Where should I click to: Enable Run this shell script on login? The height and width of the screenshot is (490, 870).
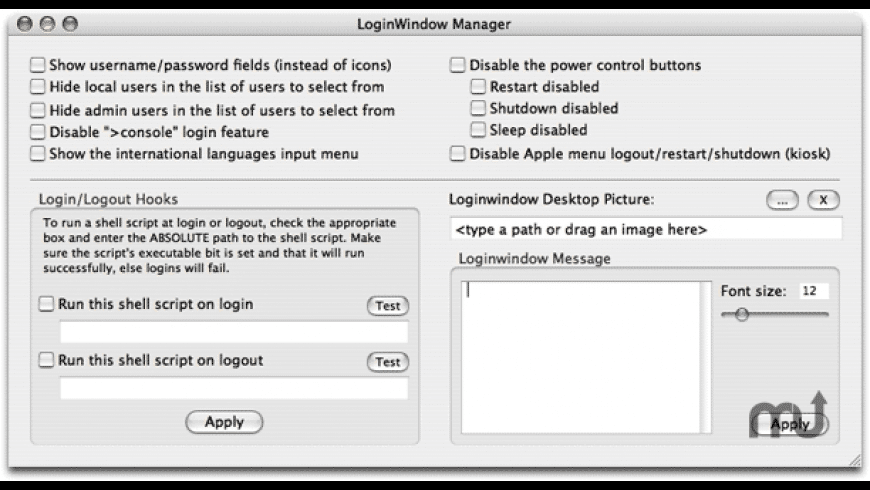click(x=46, y=304)
